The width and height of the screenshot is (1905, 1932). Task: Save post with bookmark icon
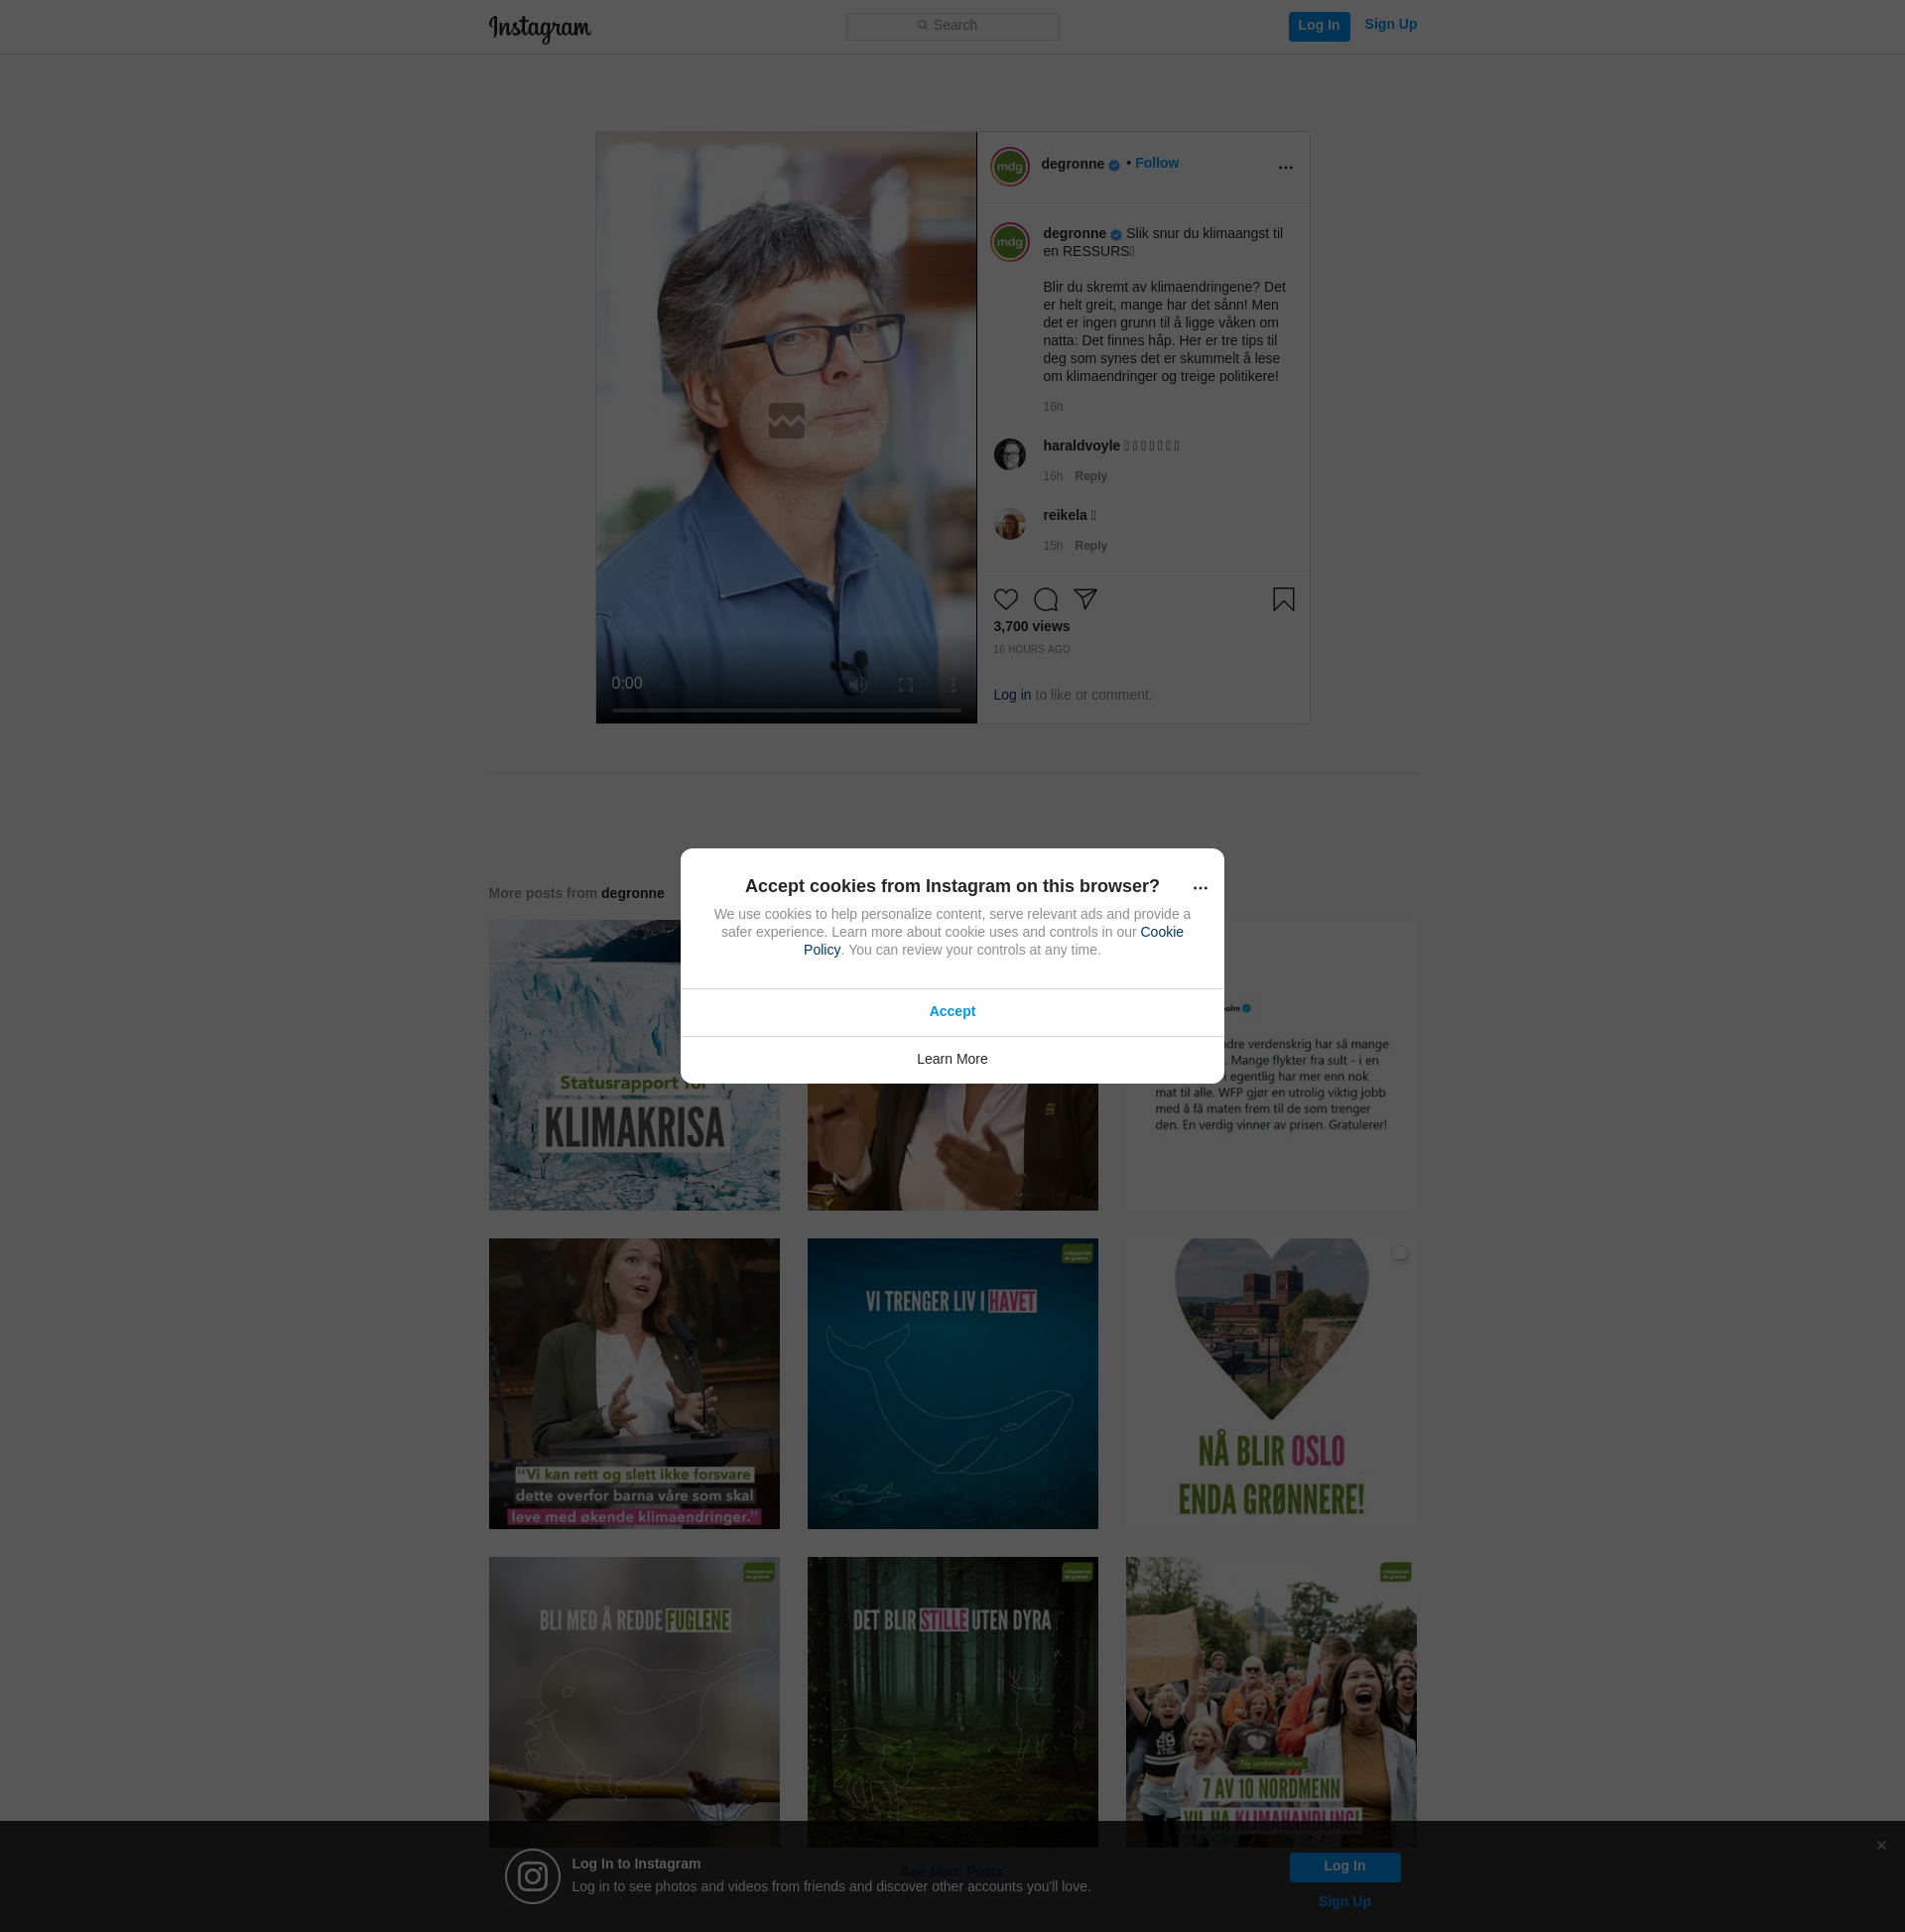1283,599
